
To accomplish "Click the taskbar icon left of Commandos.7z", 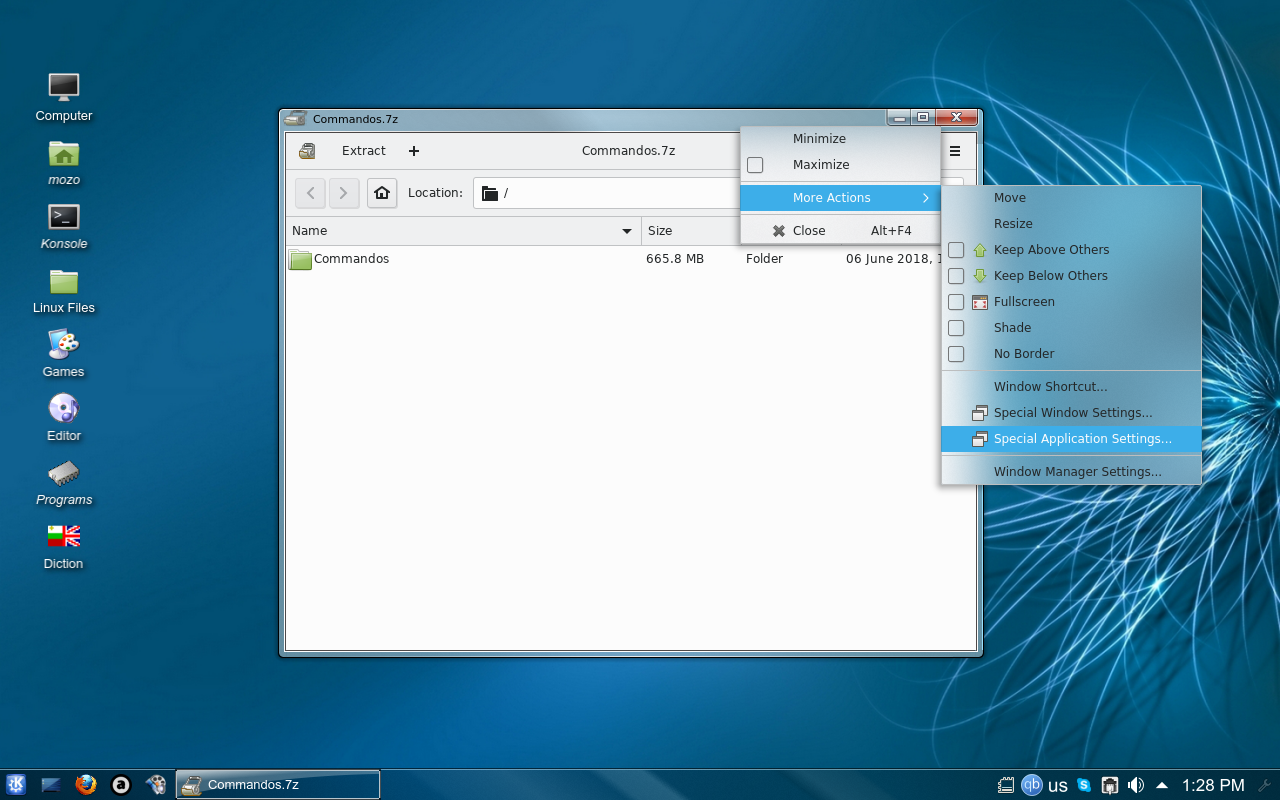I will (x=156, y=785).
